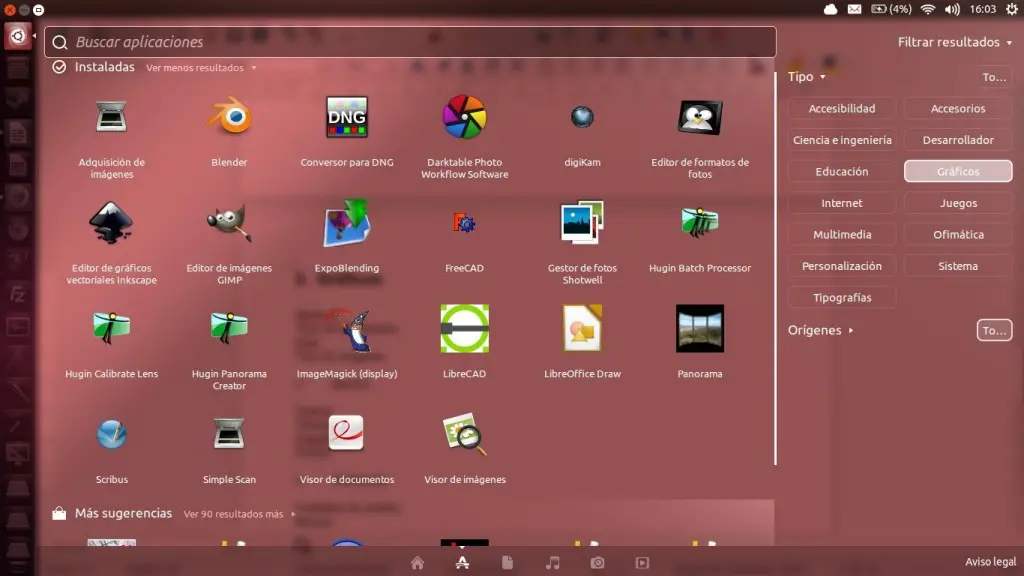Viewport: 1024px width, 576px height.
Task: Toggle the Ofimática filter
Action: click(x=958, y=234)
